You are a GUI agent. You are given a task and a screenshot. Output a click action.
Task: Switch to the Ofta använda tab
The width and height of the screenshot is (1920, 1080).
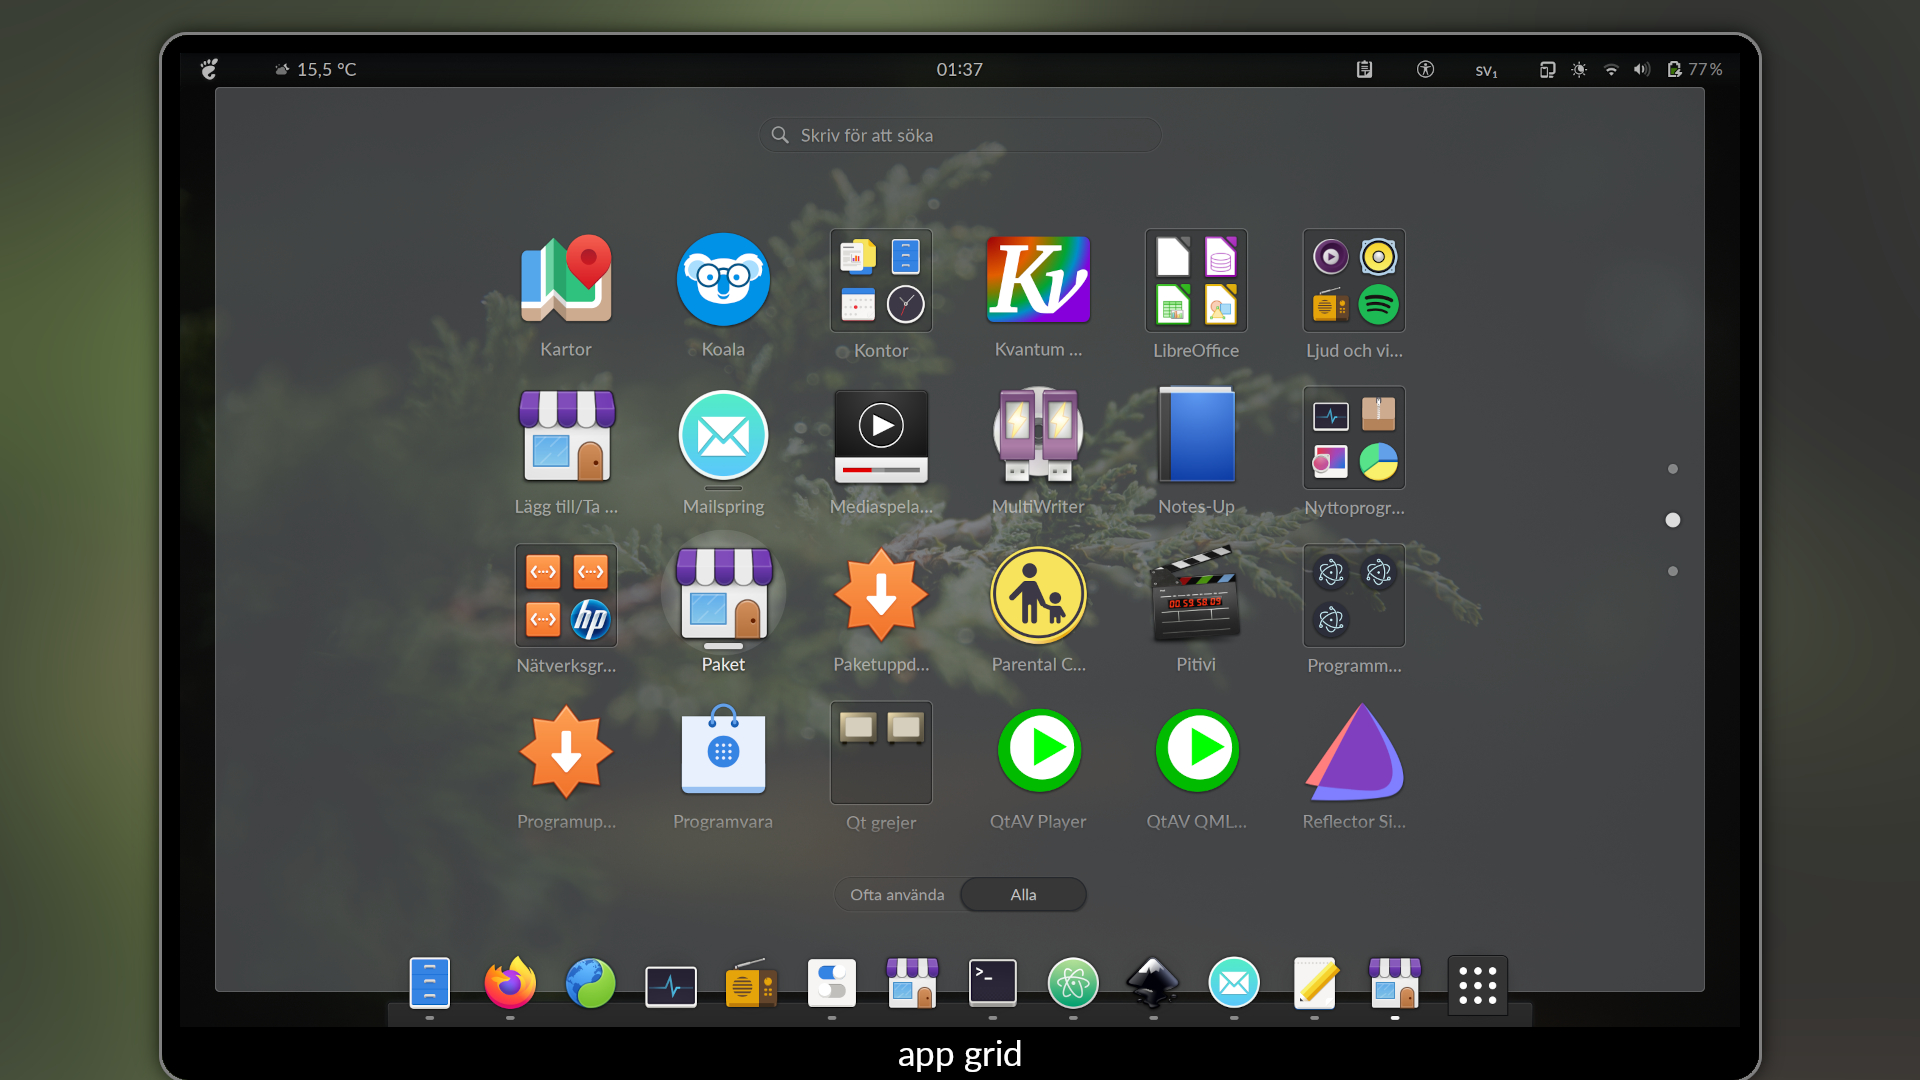coord(897,894)
